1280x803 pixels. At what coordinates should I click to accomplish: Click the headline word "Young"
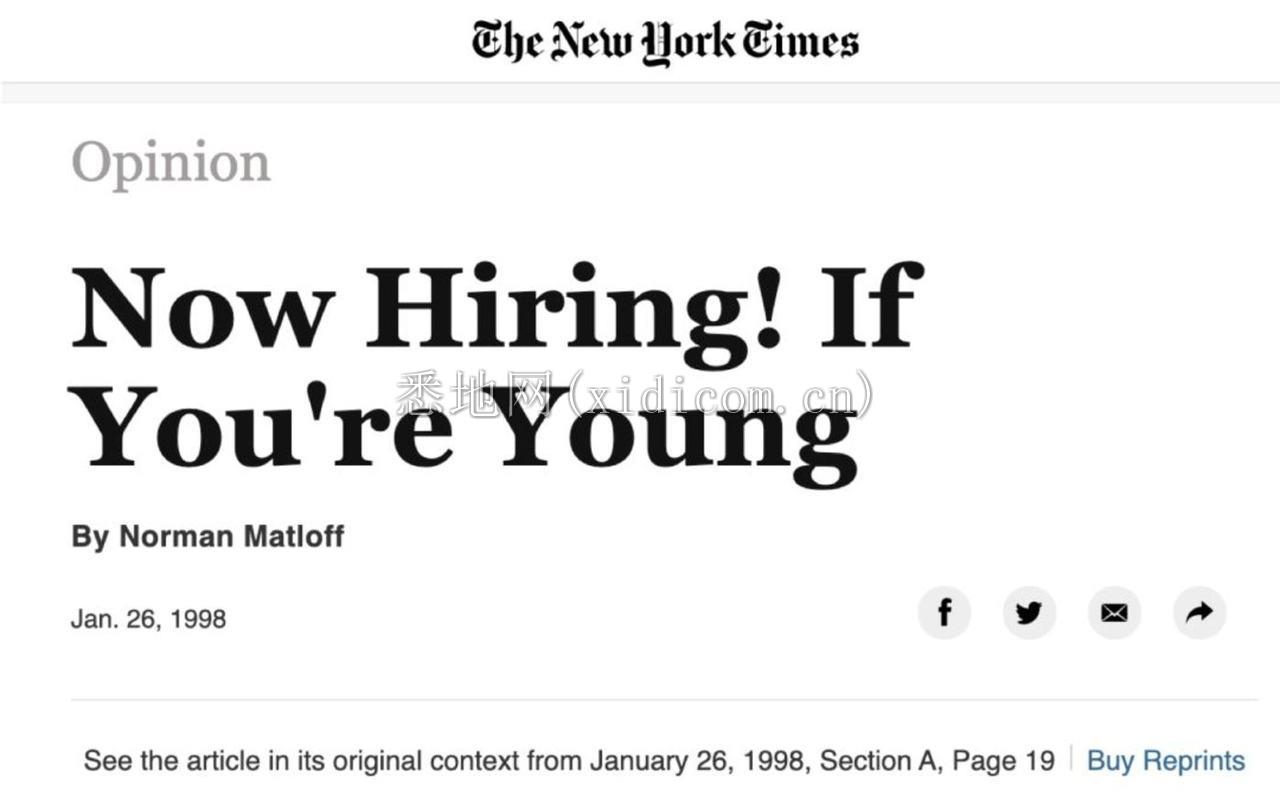coord(679,430)
